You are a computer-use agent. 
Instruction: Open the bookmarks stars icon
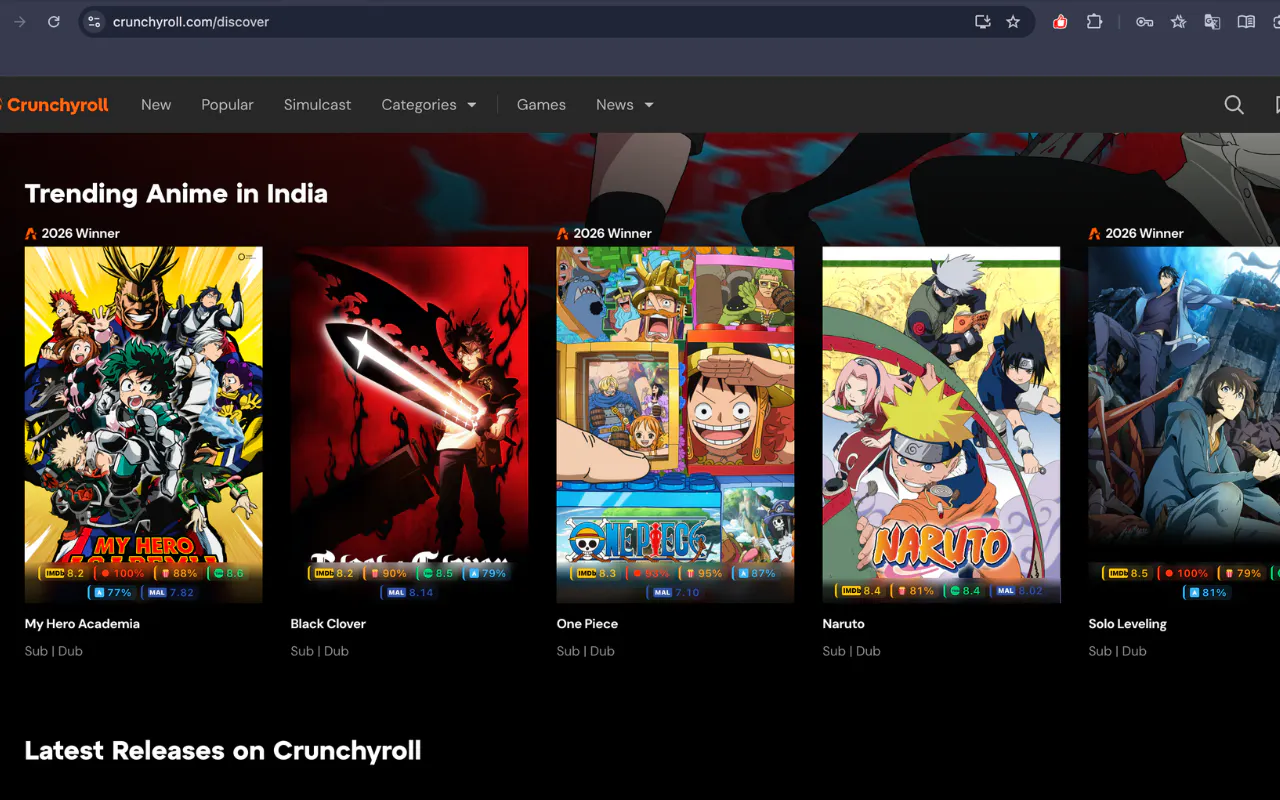pyautogui.click(x=1179, y=22)
